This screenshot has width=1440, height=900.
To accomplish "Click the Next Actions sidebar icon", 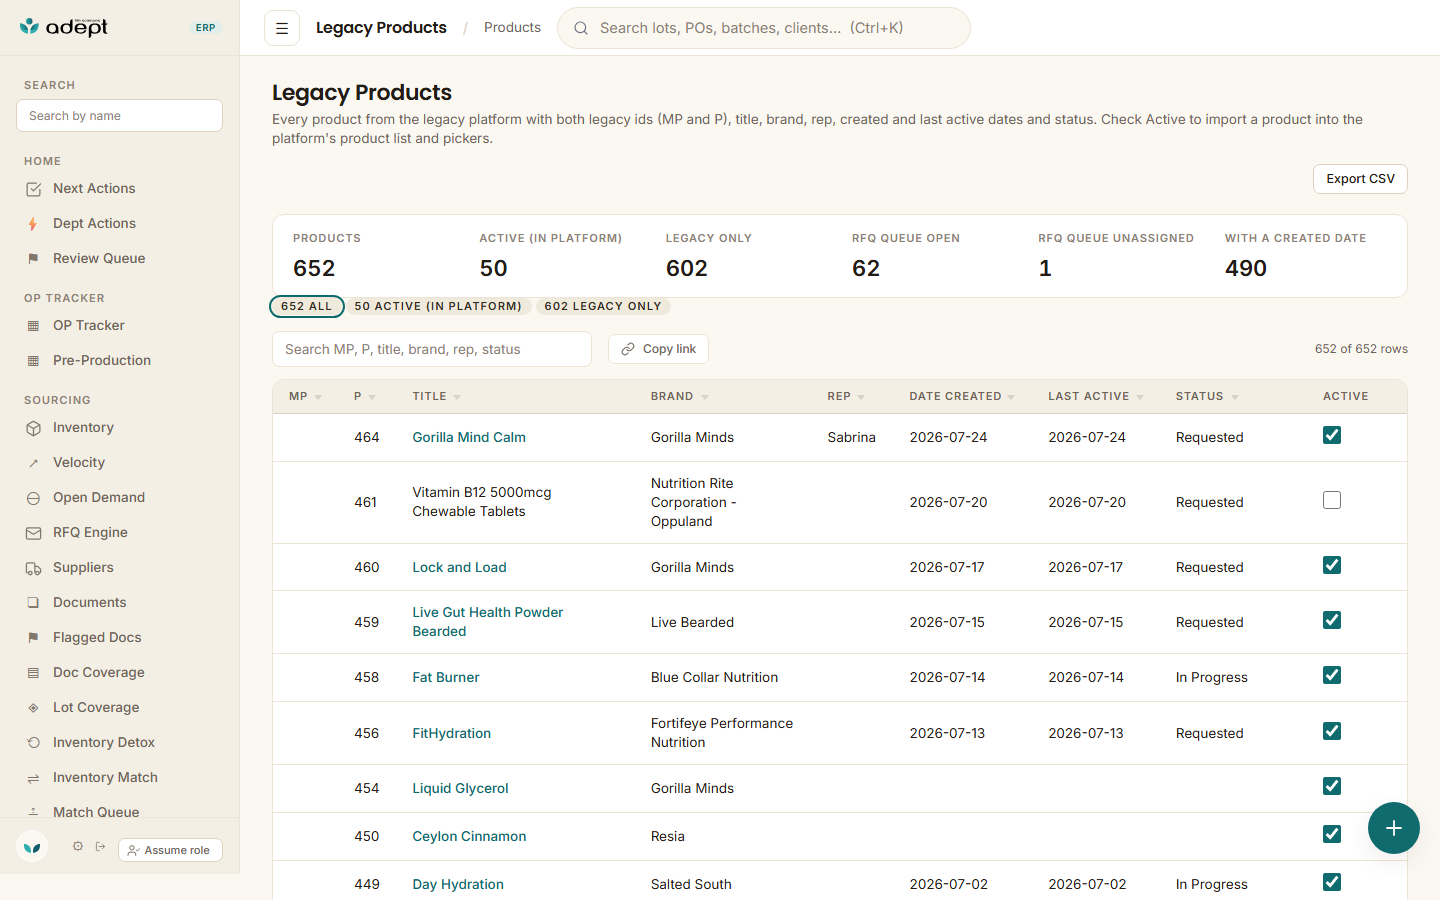I will (x=34, y=189).
